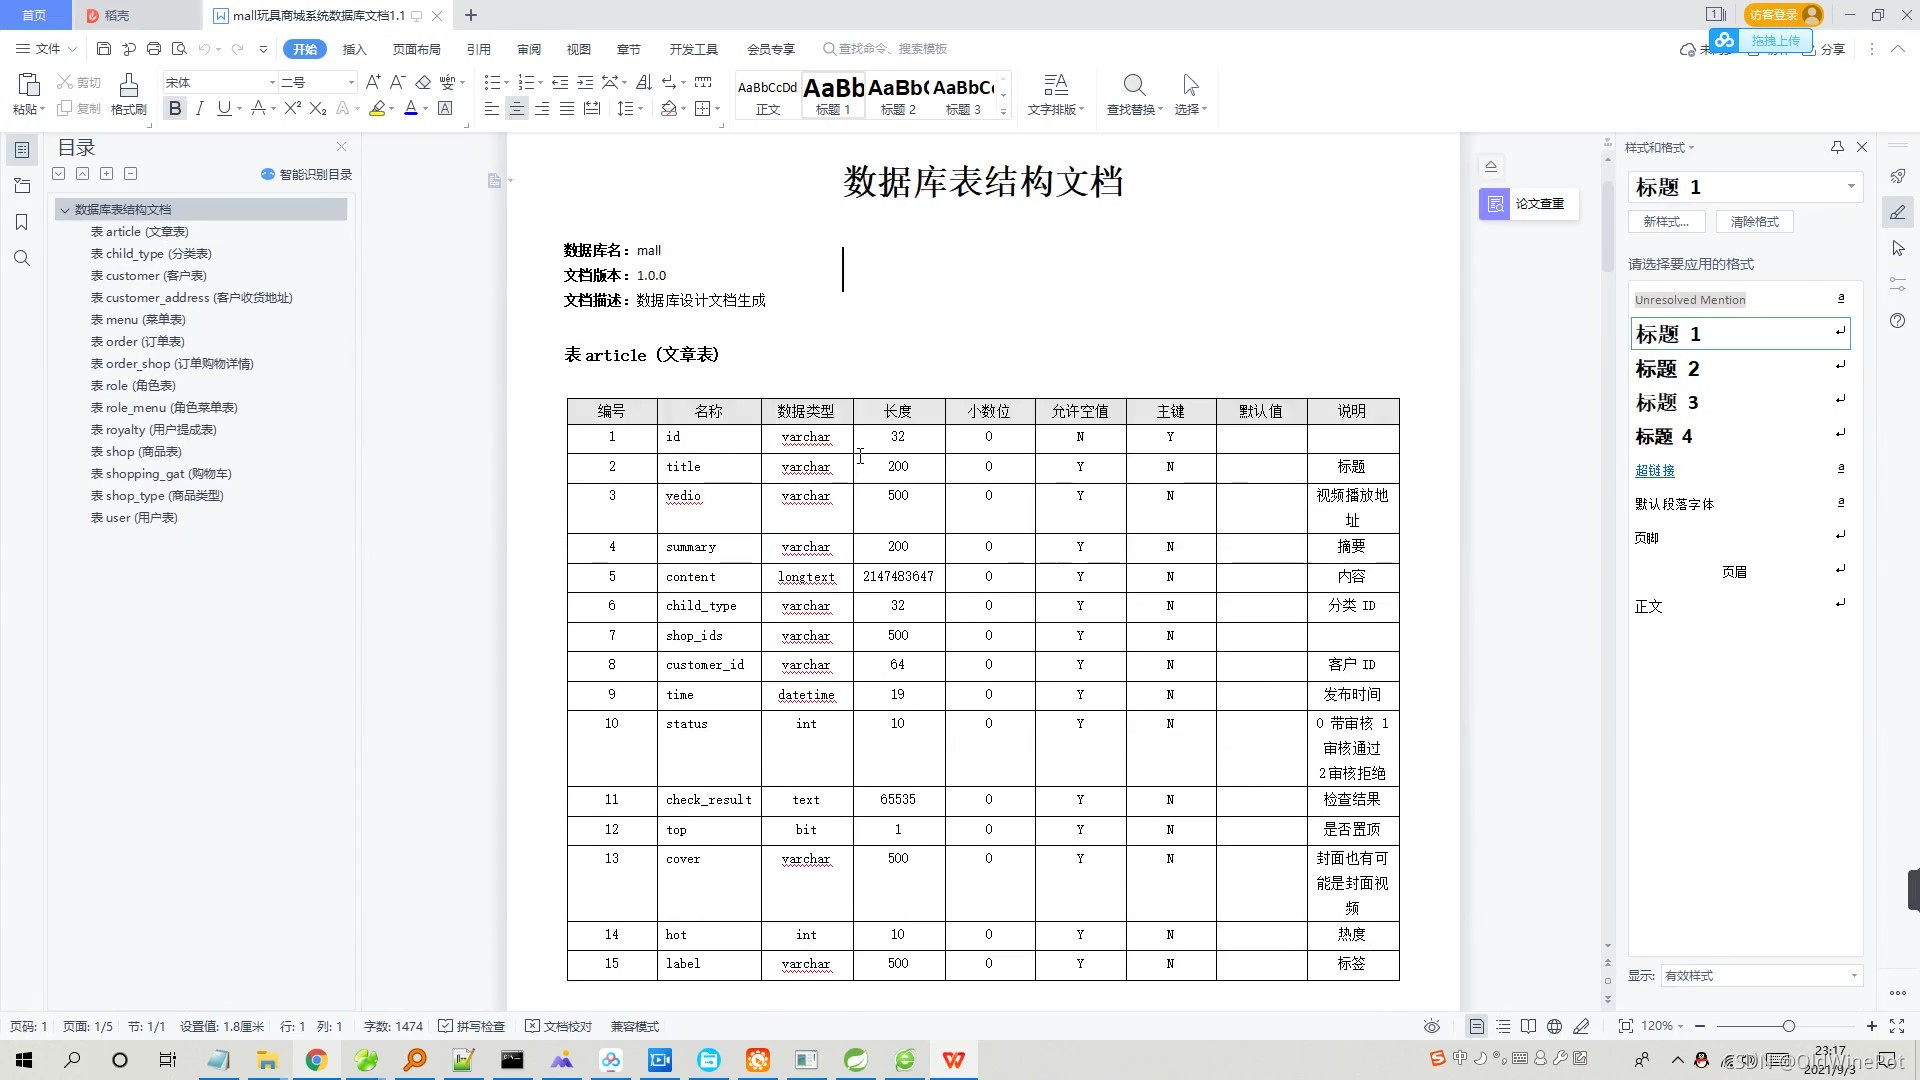1920x1080 pixels.
Task: Apply subscript X₂ formatting
Action: pos(318,108)
